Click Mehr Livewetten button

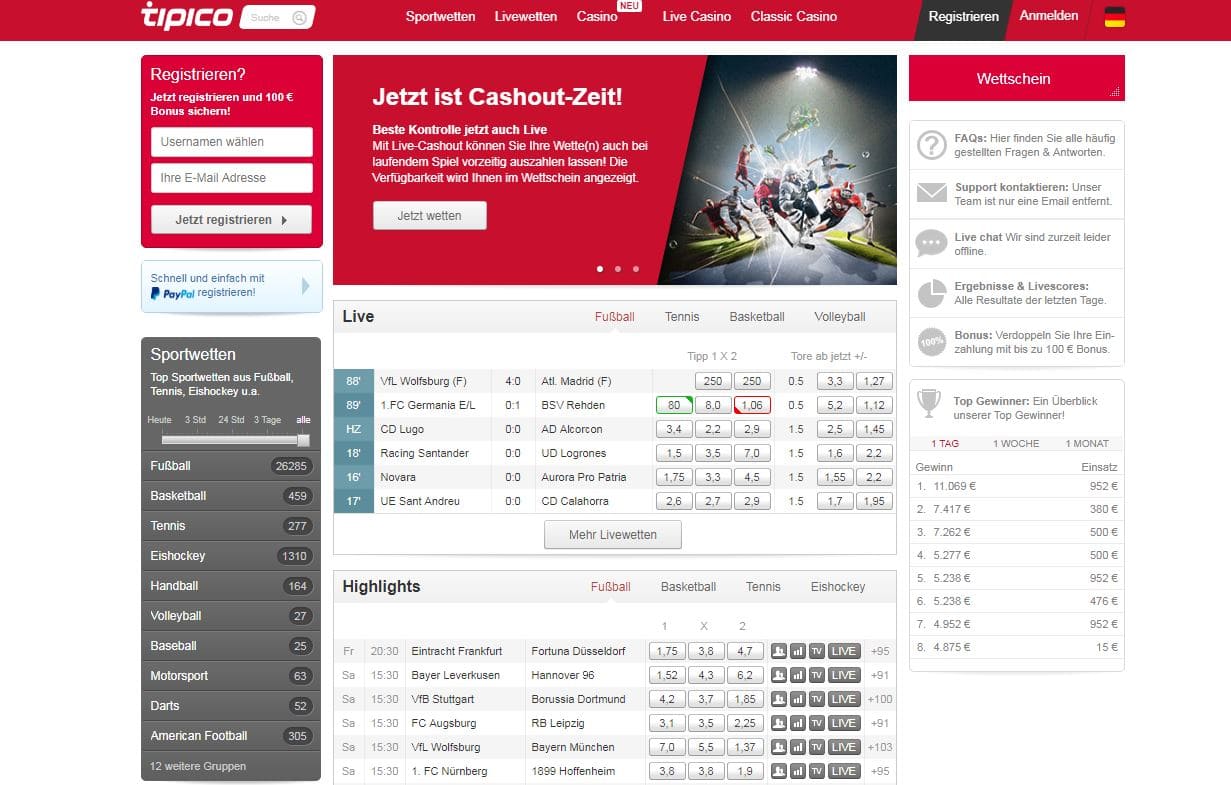pyautogui.click(x=613, y=535)
